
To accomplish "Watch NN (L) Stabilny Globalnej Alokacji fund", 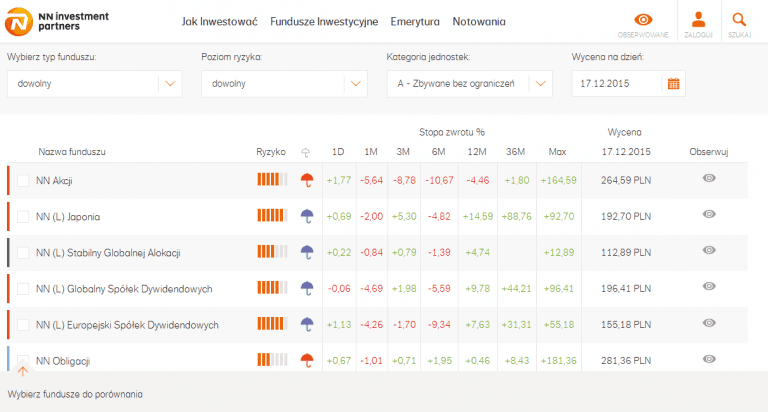I will (x=709, y=251).
